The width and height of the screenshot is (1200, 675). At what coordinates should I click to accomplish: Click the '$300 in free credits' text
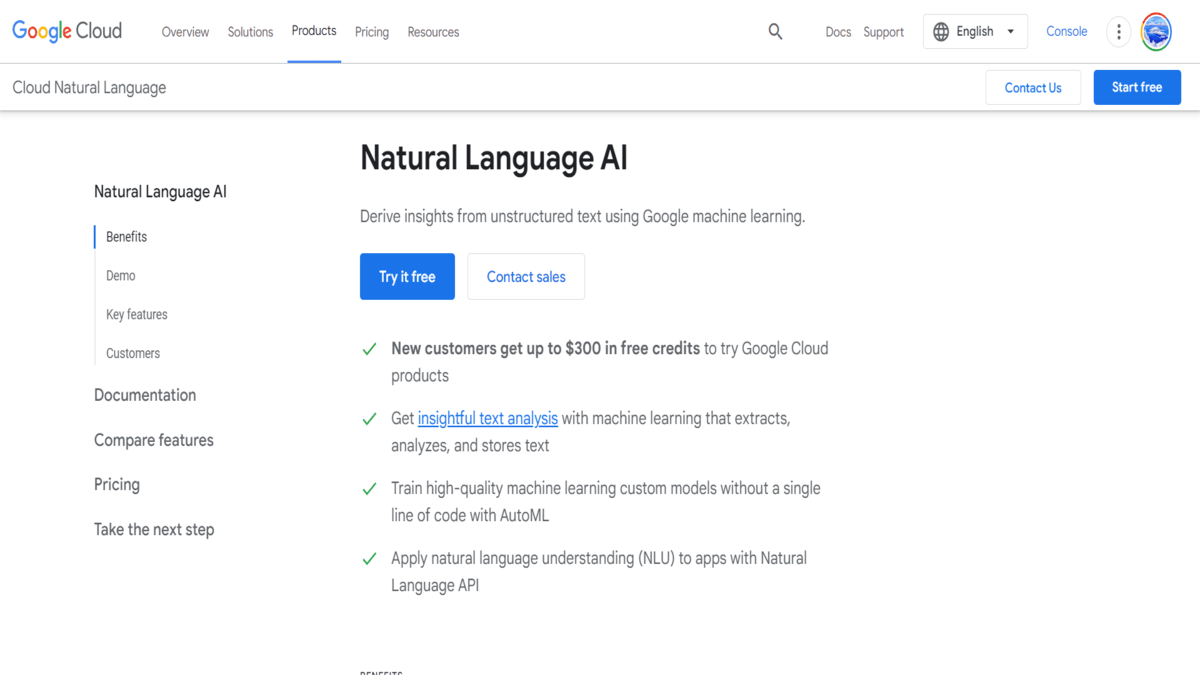(632, 349)
